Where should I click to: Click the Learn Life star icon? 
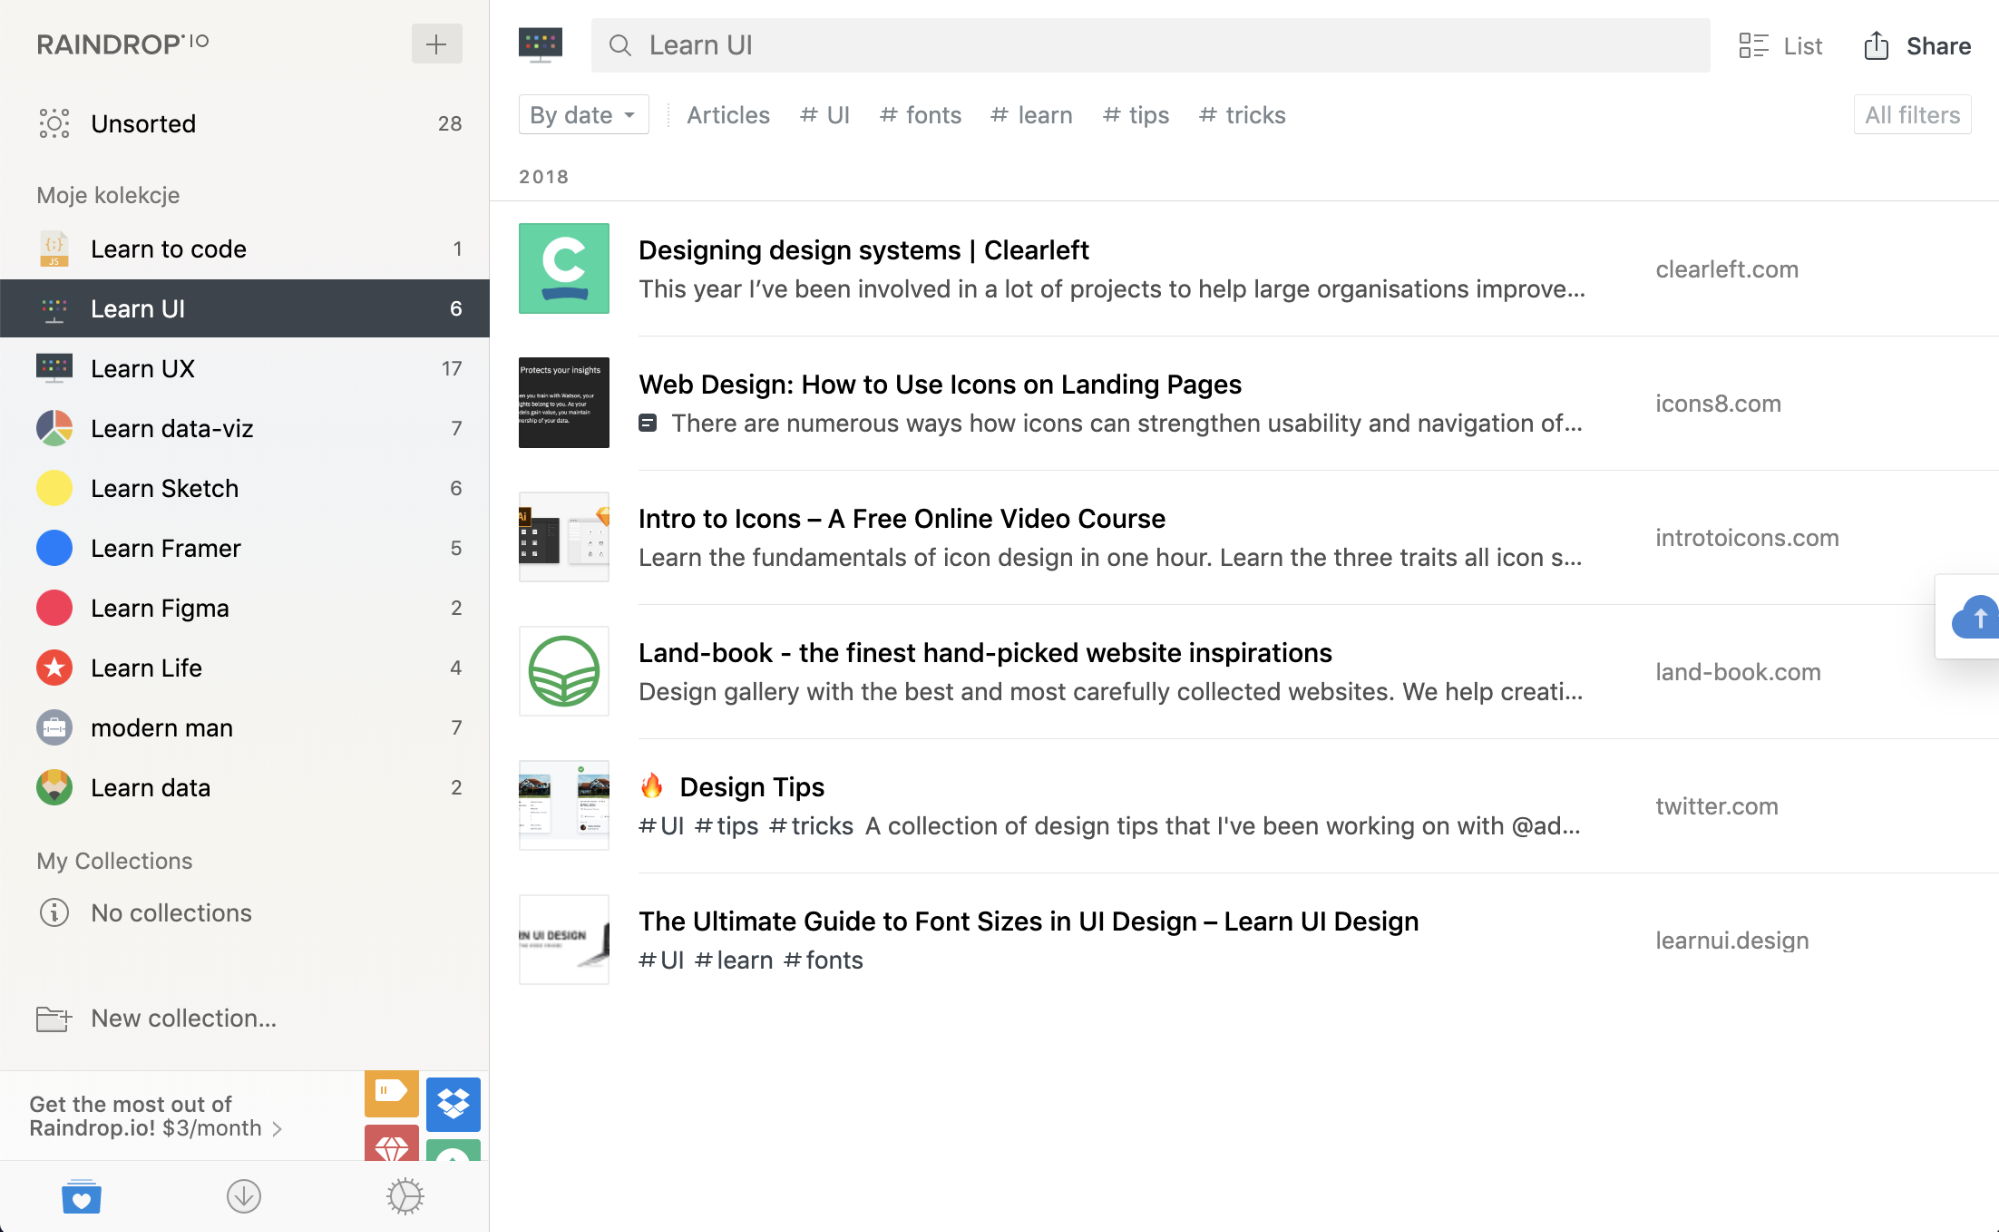pyautogui.click(x=54, y=668)
